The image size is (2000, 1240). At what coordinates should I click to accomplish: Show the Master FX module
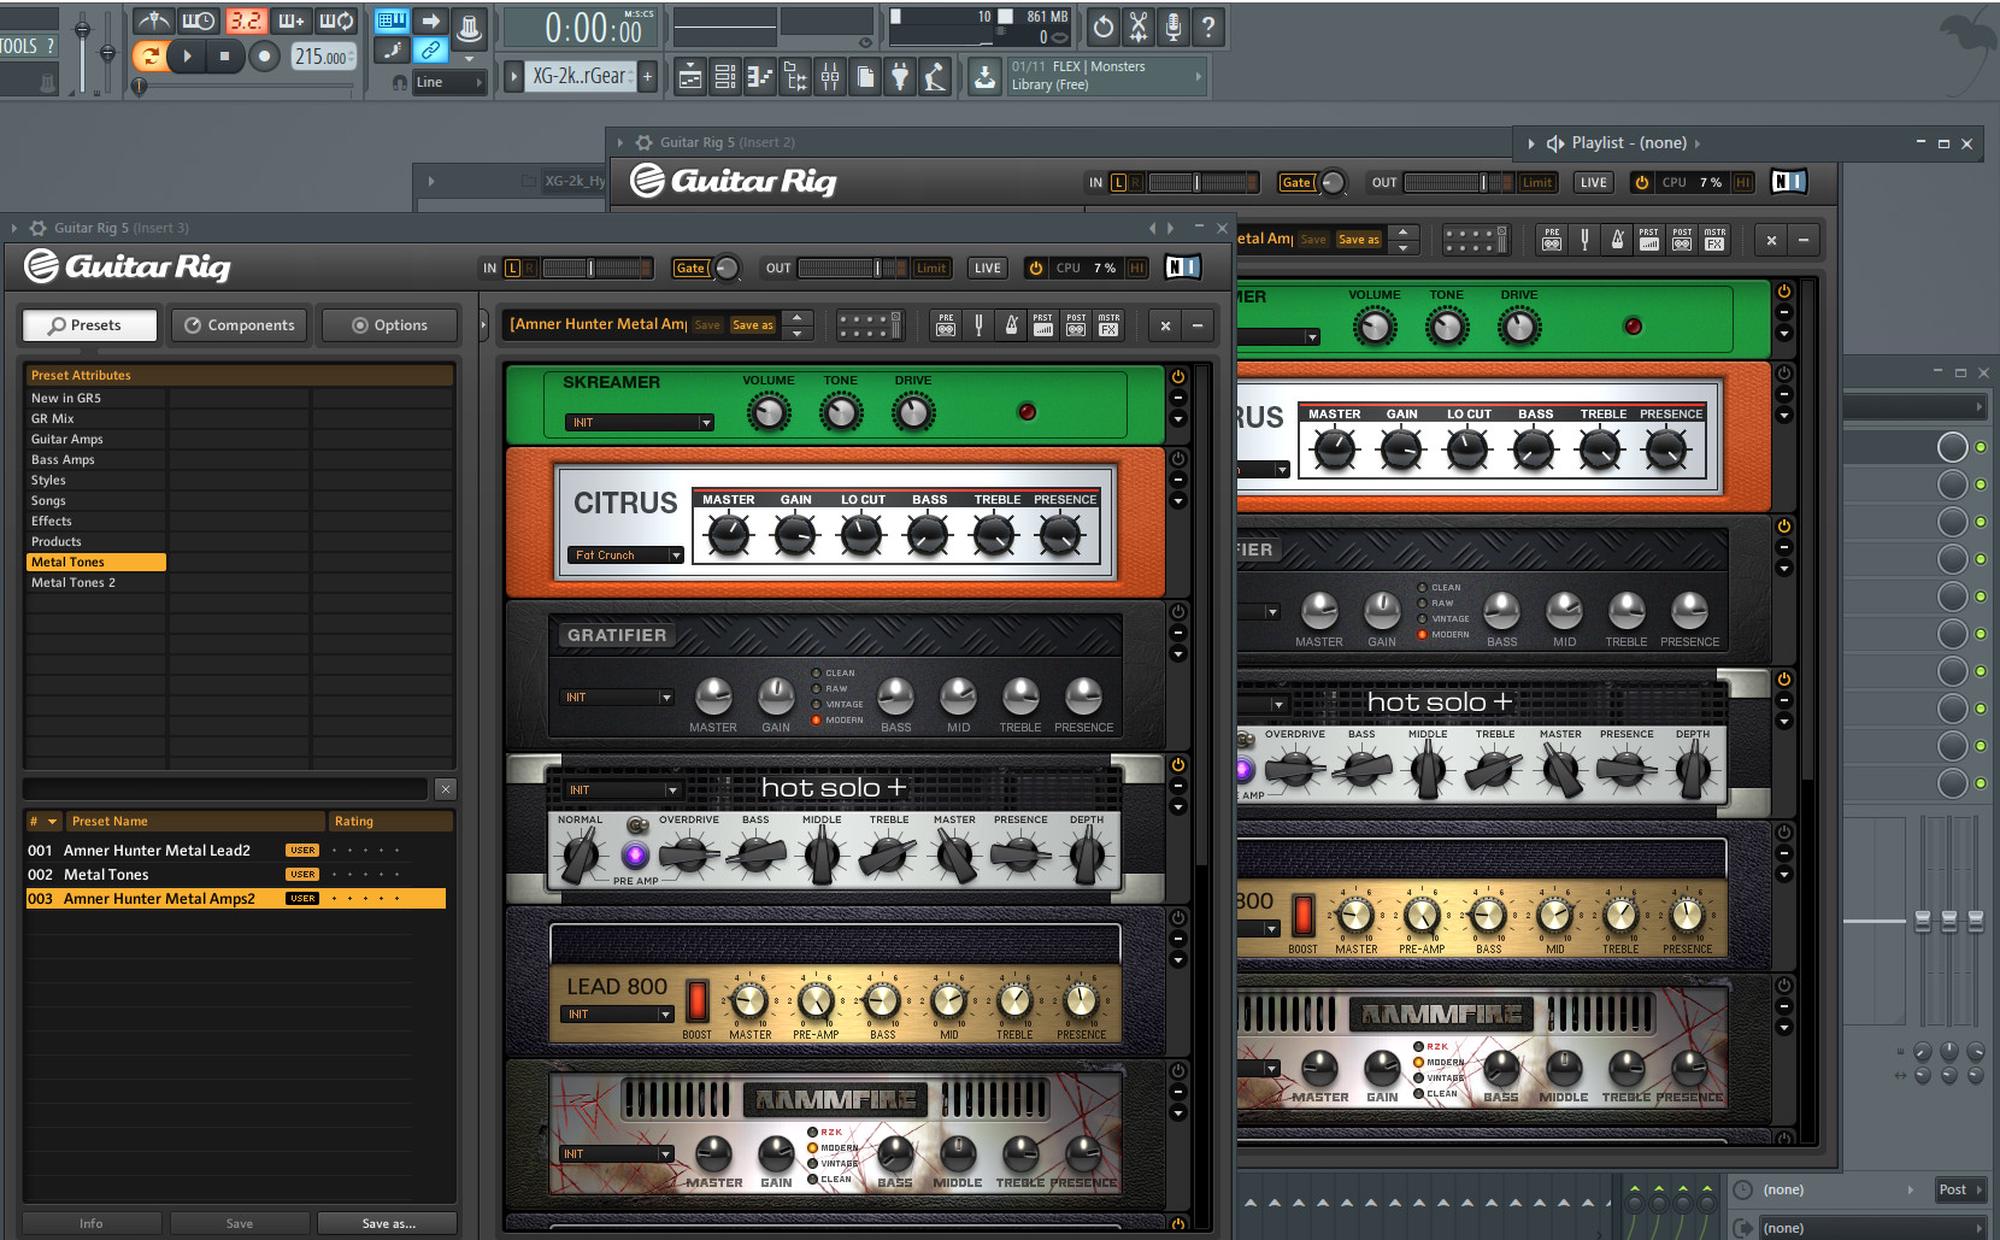click(x=1108, y=325)
